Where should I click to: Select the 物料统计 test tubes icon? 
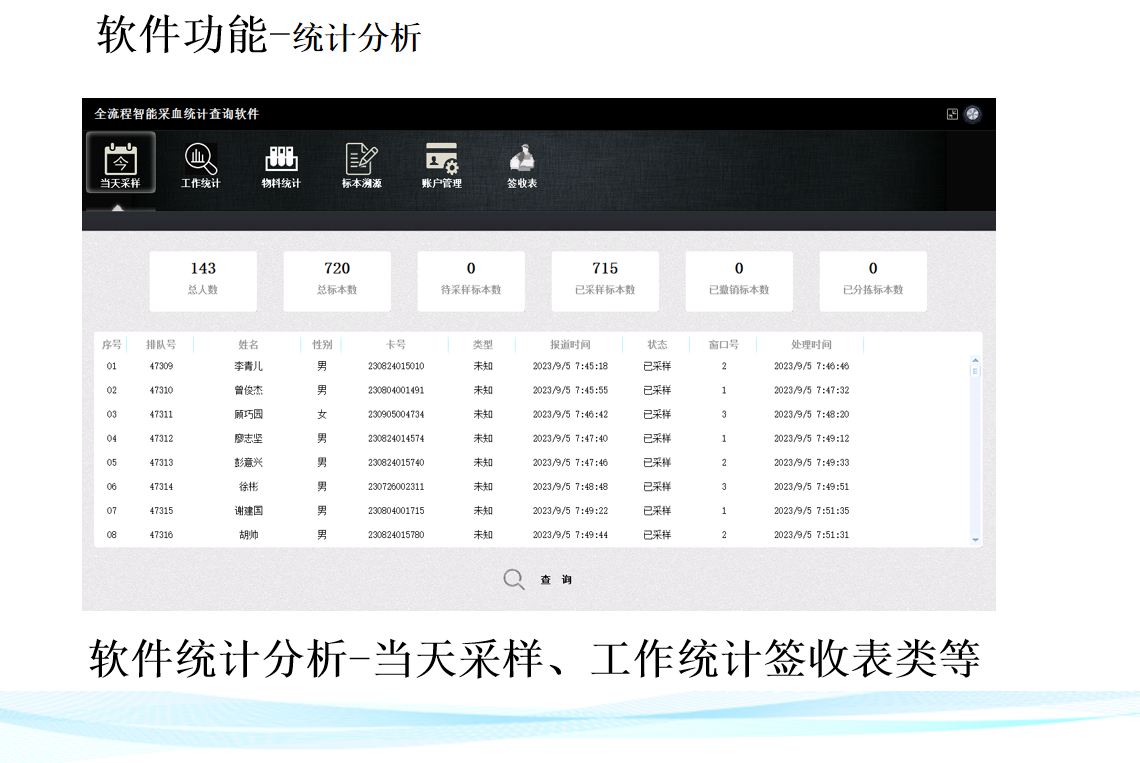point(281,160)
